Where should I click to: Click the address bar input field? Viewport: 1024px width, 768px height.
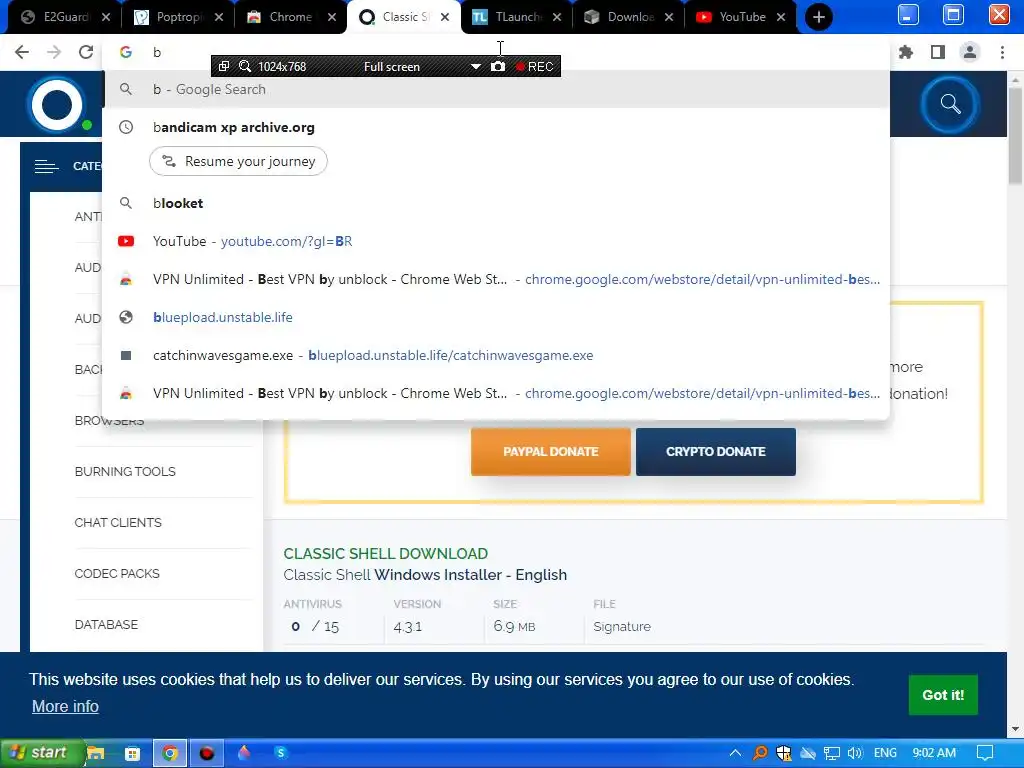[496, 52]
